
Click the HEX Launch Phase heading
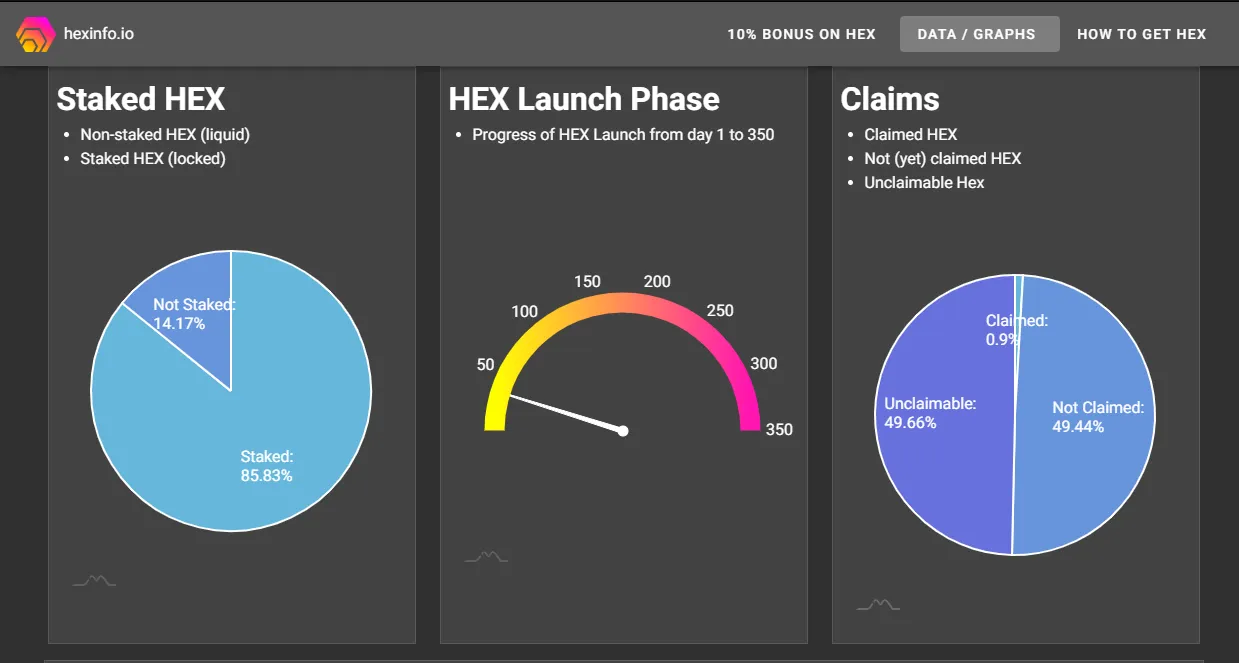(x=584, y=99)
